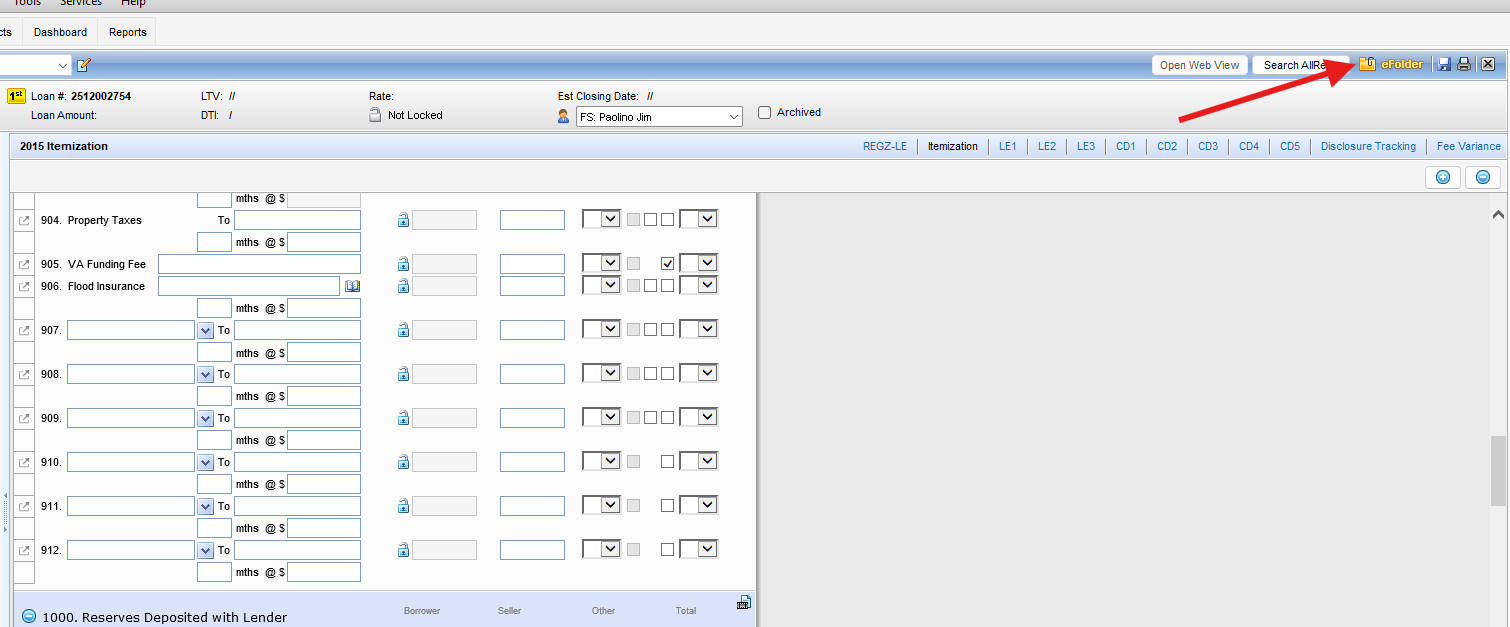Click the lock icon on line 904
The height and width of the screenshot is (627, 1510).
click(x=403, y=220)
